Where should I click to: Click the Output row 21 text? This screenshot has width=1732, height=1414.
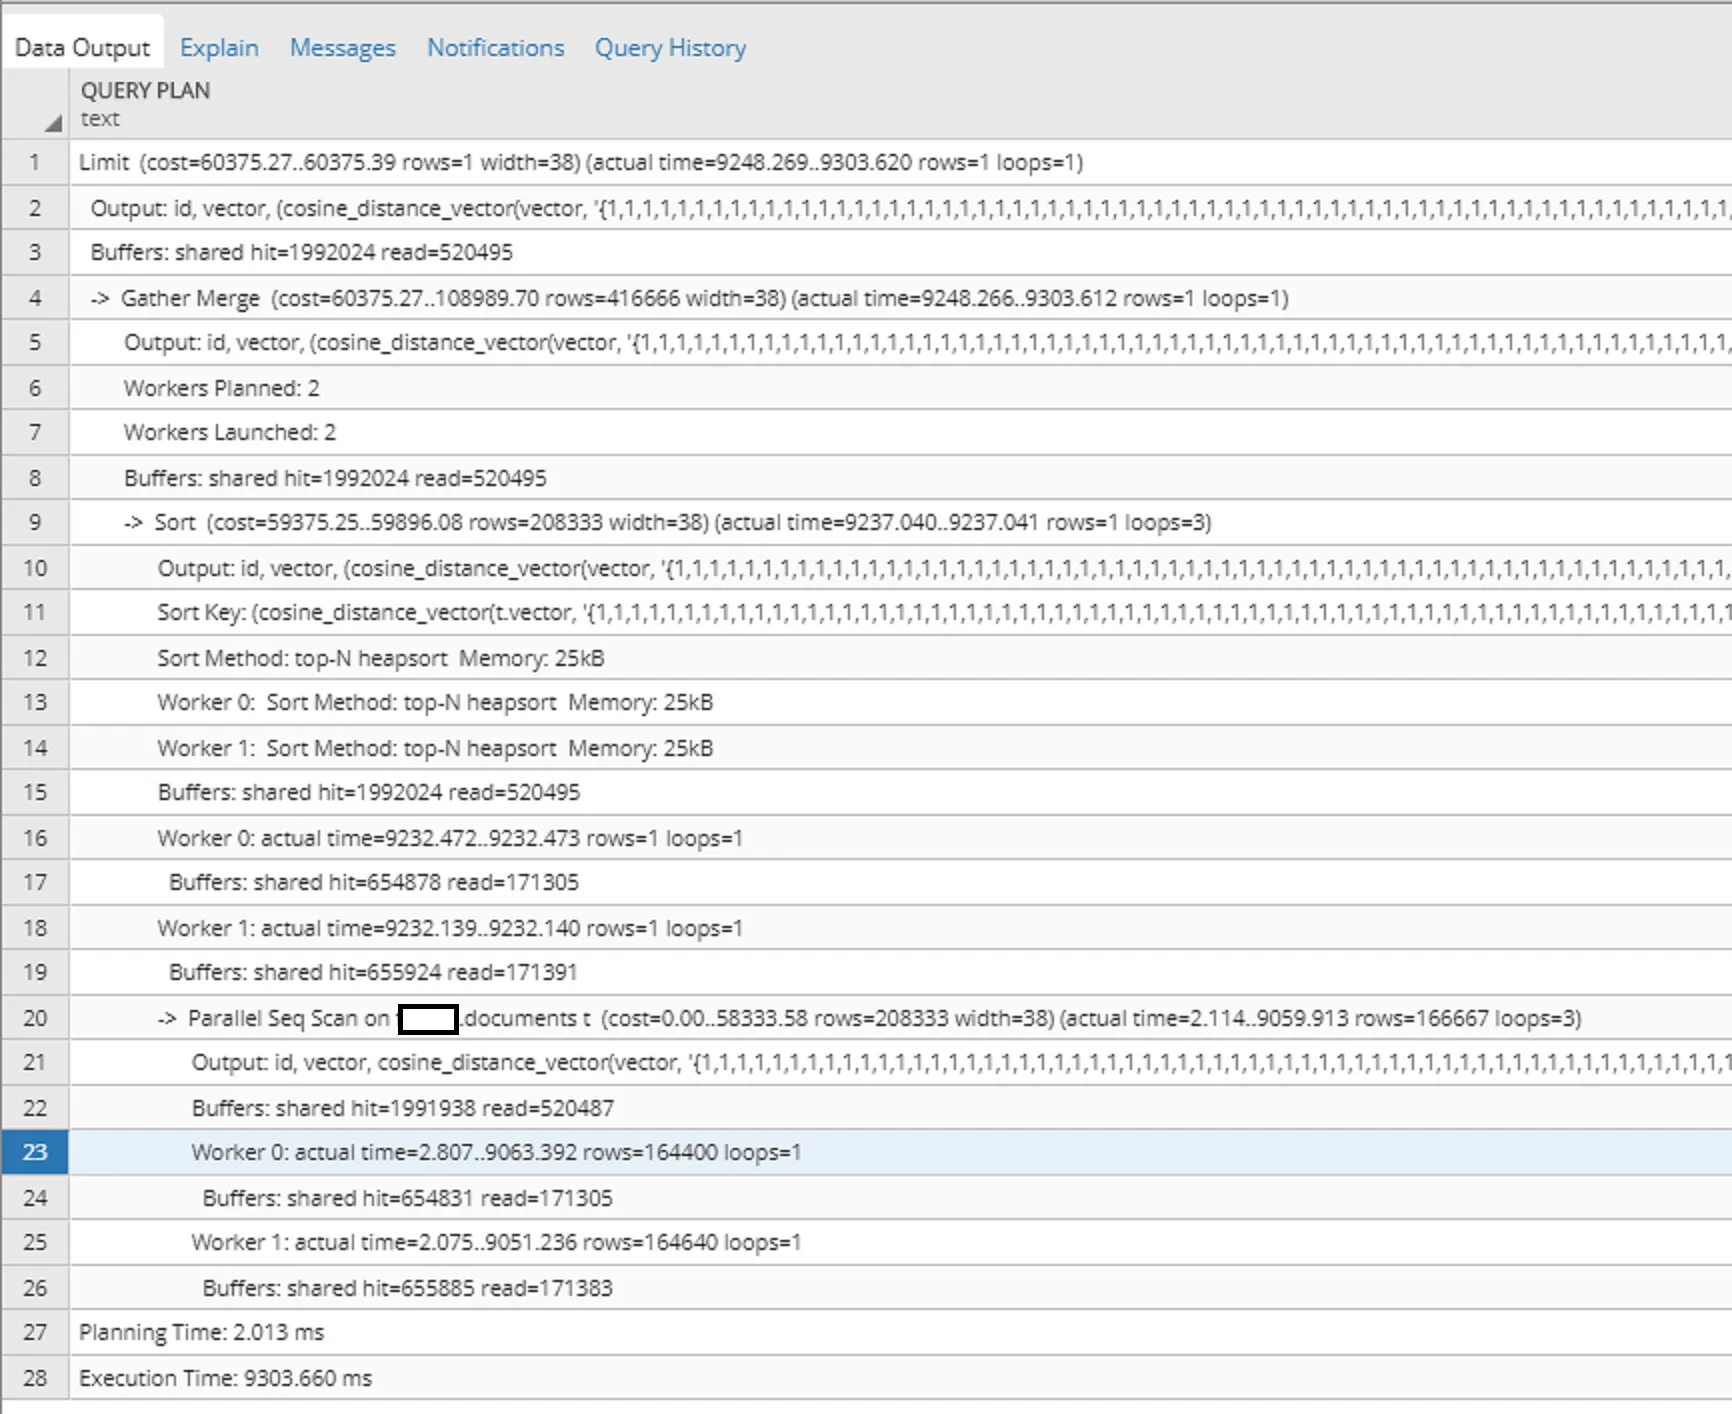click(x=962, y=1062)
